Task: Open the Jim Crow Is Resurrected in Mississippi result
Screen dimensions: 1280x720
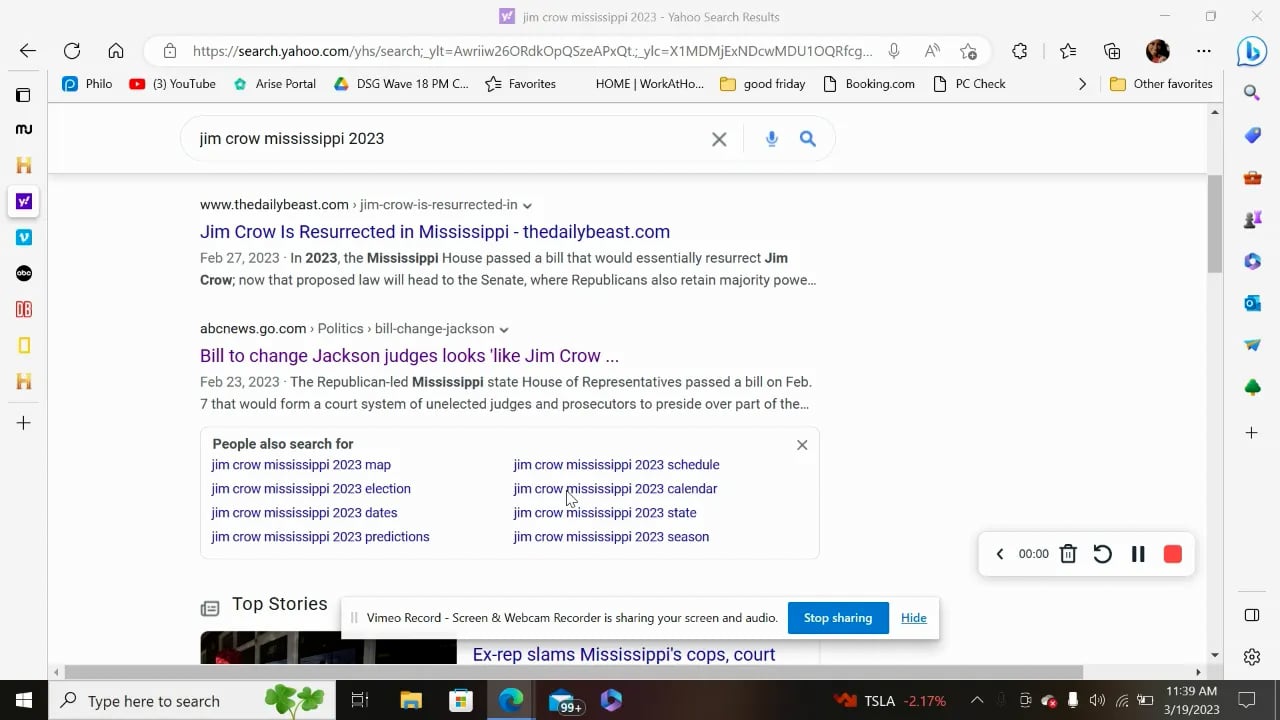Action: tap(435, 232)
